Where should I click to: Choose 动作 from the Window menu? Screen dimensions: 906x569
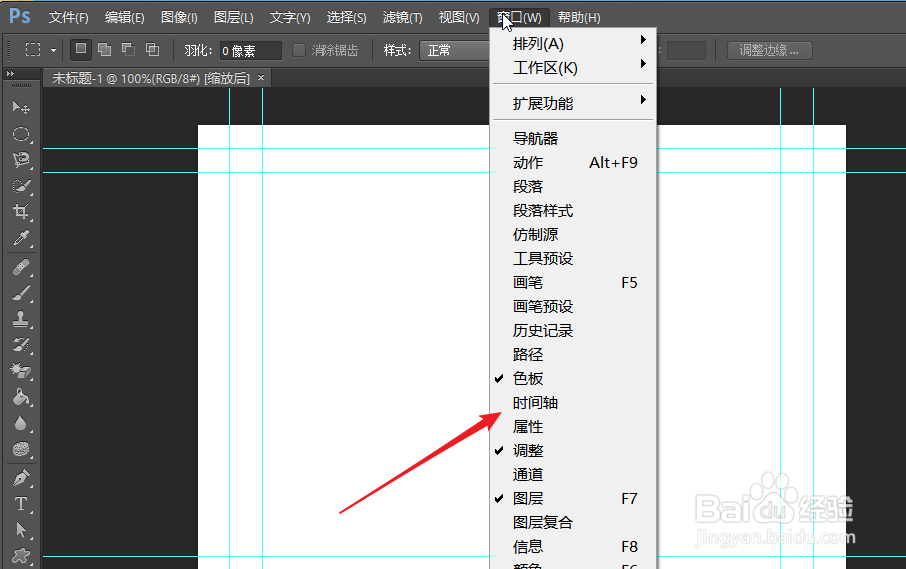tap(573, 163)
